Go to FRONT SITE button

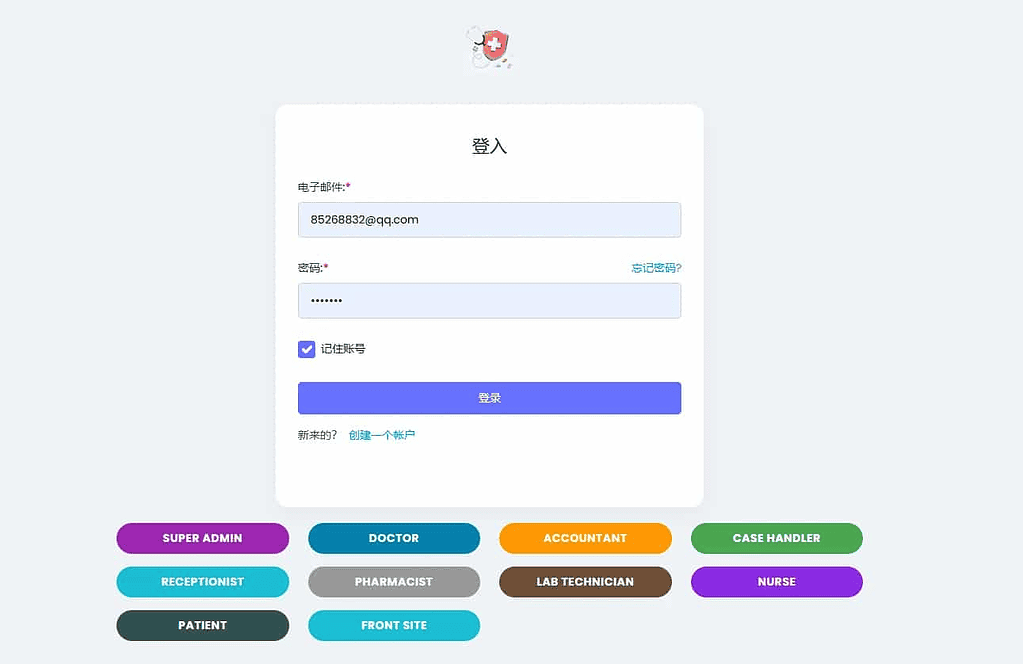click(394, 626)
